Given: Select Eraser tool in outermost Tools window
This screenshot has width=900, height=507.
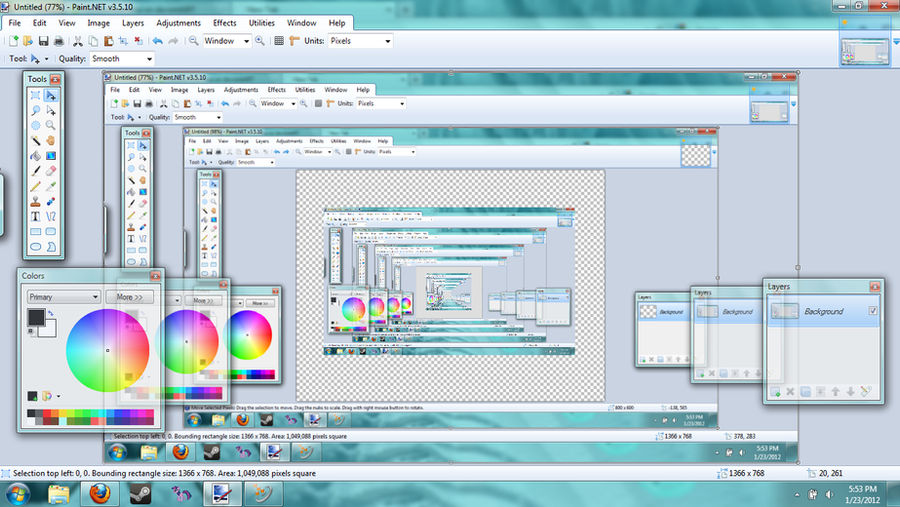Looking at the screenshot, I should 51,171.
